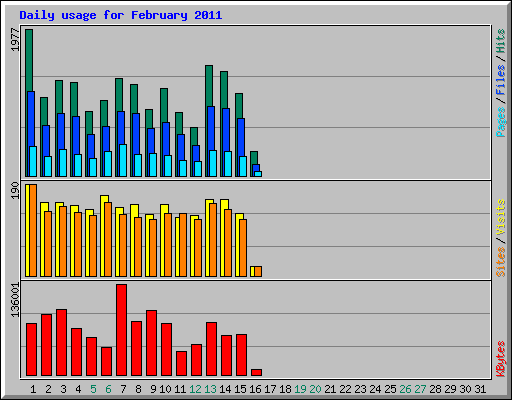Viewport: 512px width, 400px height.
Task: Select the cyan Pages bar for day 1
Action: click(33, 161)
